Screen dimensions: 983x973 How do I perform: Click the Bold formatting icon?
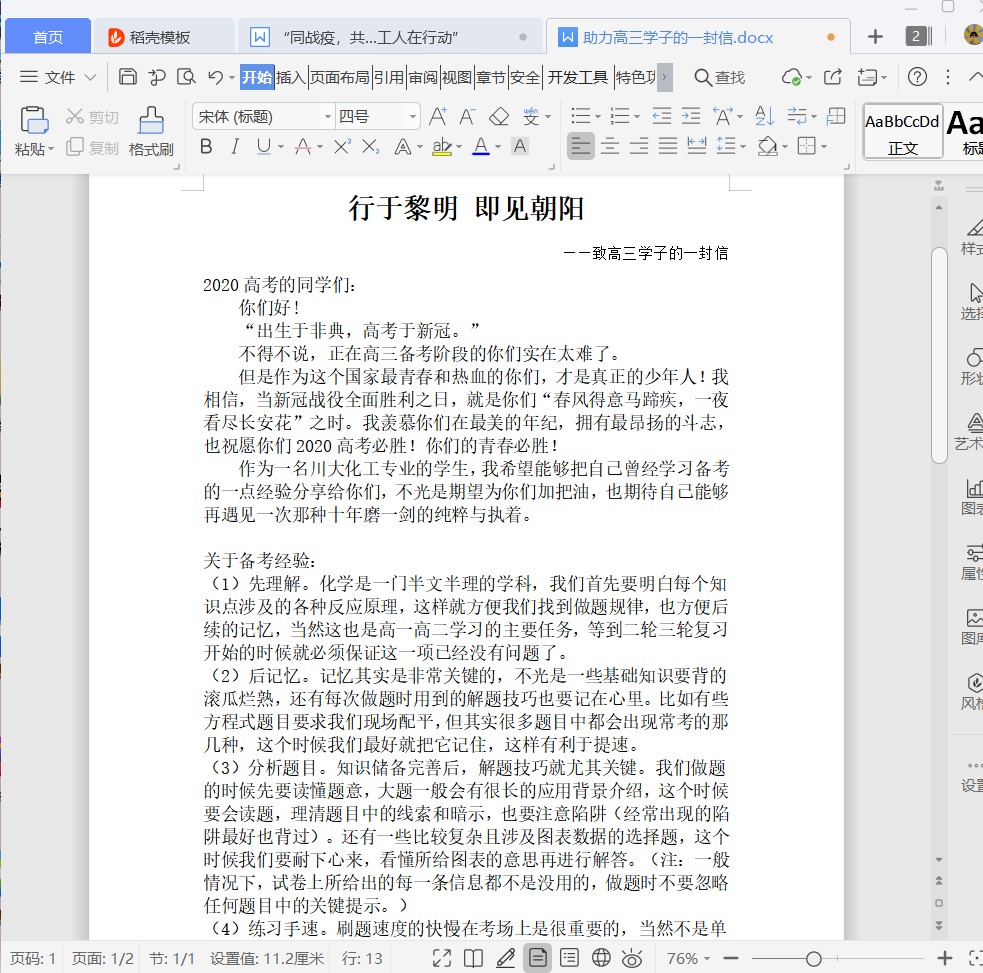click(x=207, y=147)
